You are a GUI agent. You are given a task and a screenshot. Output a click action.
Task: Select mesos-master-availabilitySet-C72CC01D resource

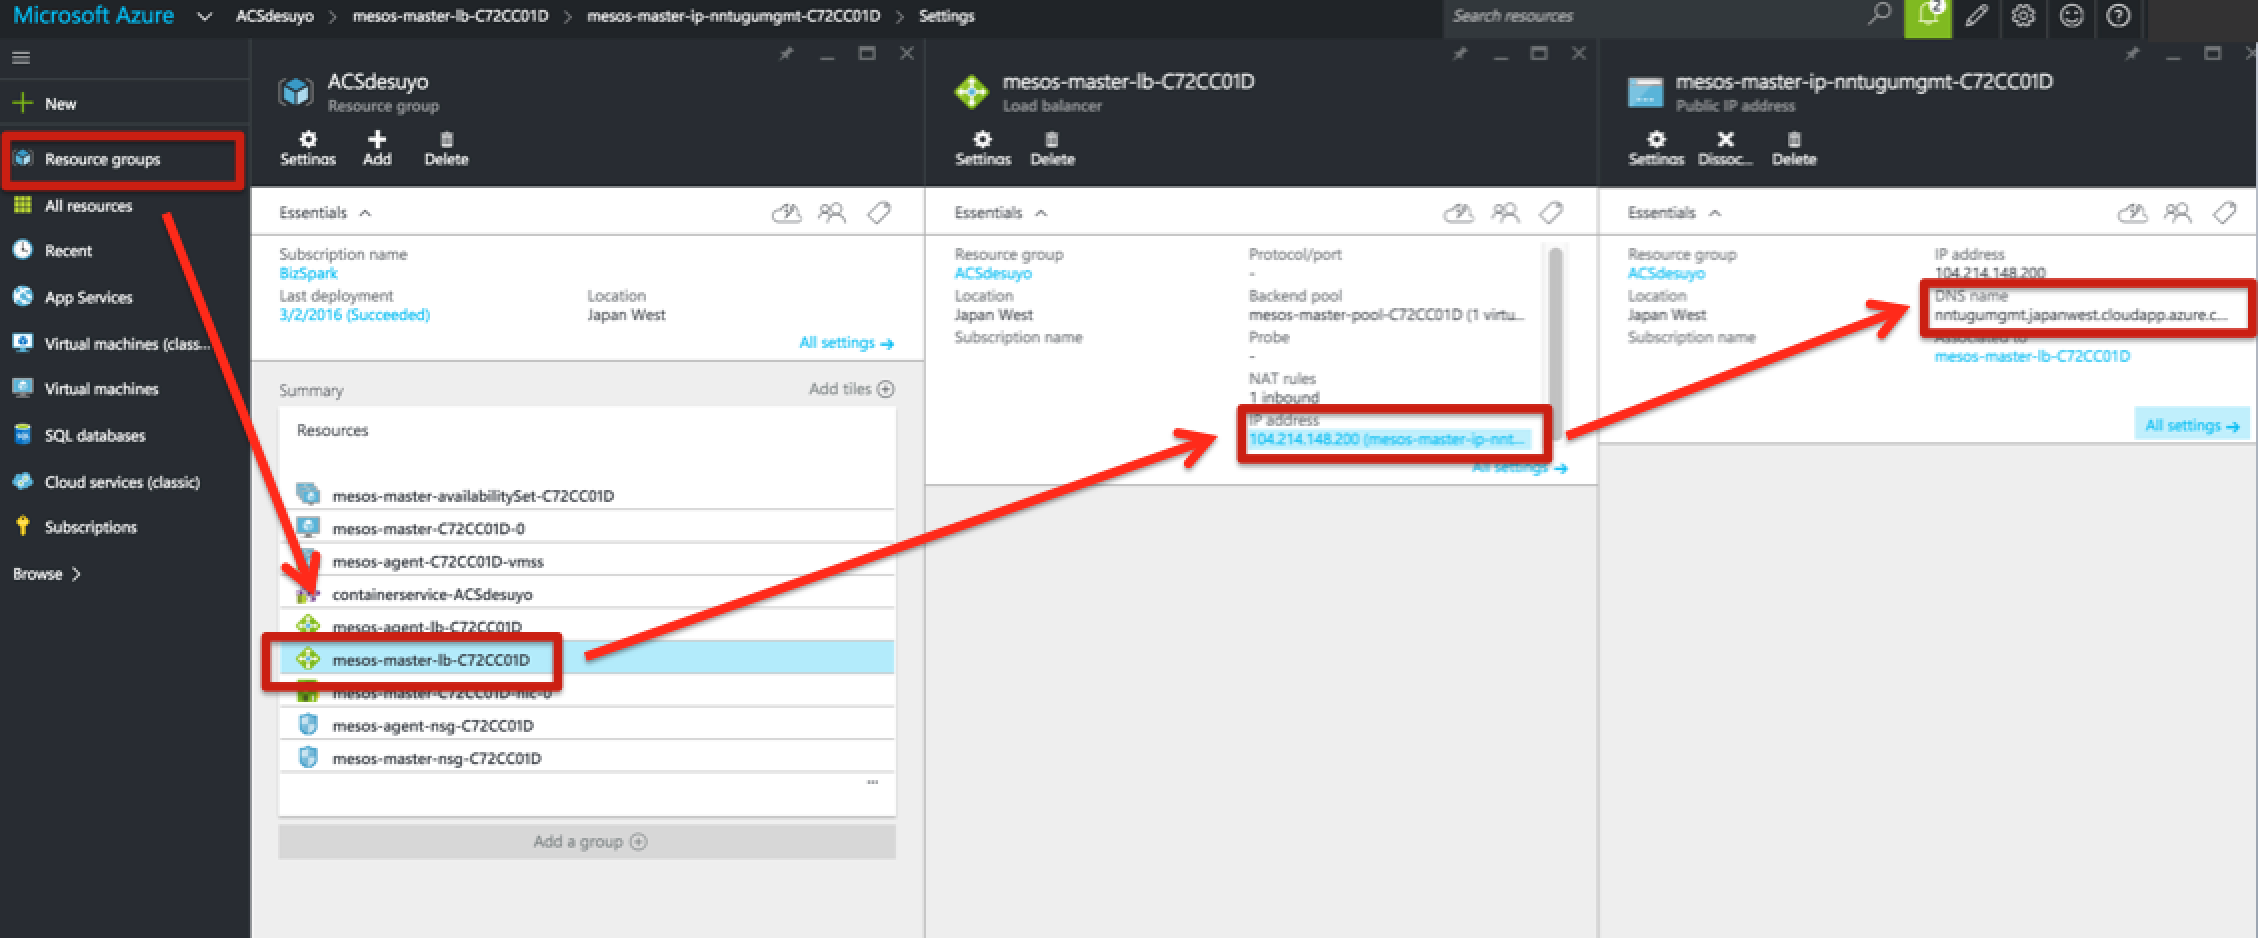[x=586, y=496]
